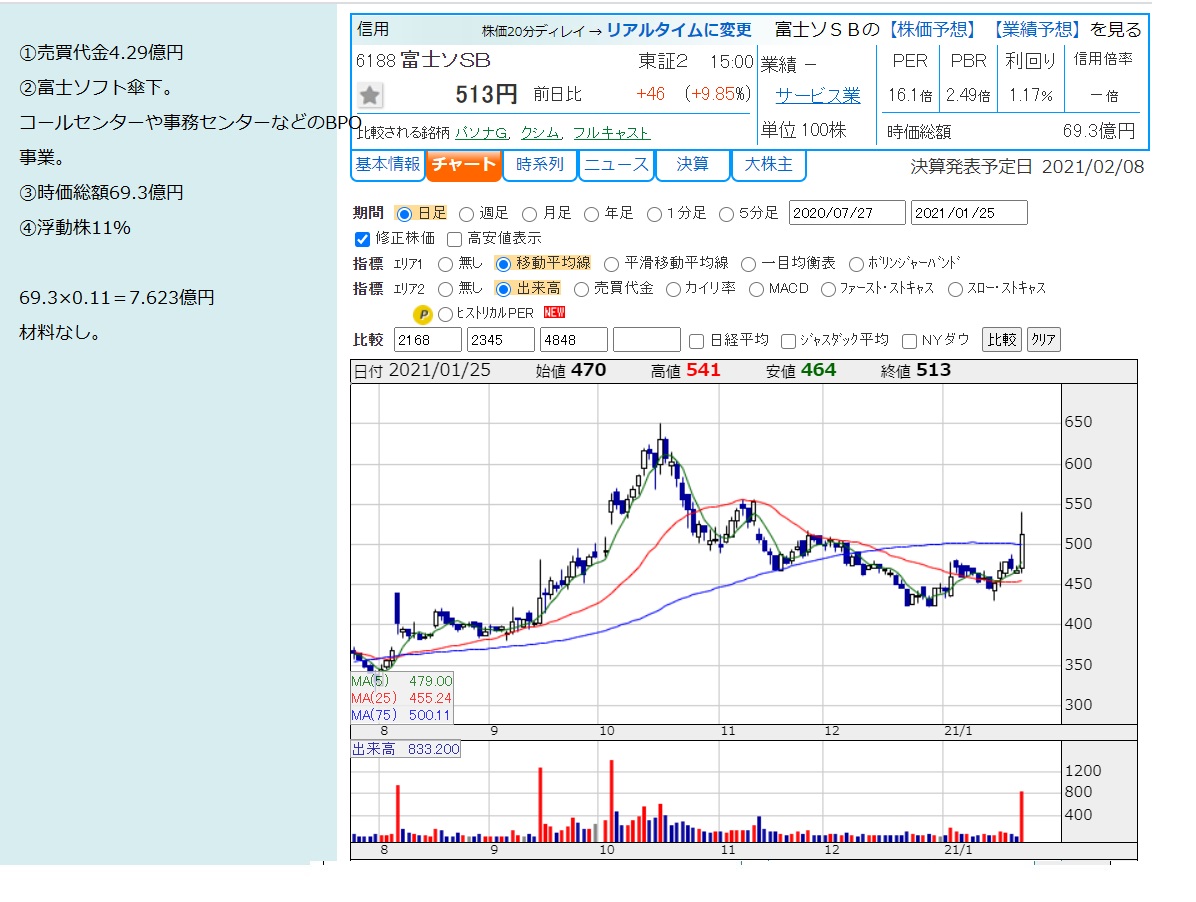The image size is (1196, 902).
Task: Click the MA(75) legend value 500.11
Action: 429,715
